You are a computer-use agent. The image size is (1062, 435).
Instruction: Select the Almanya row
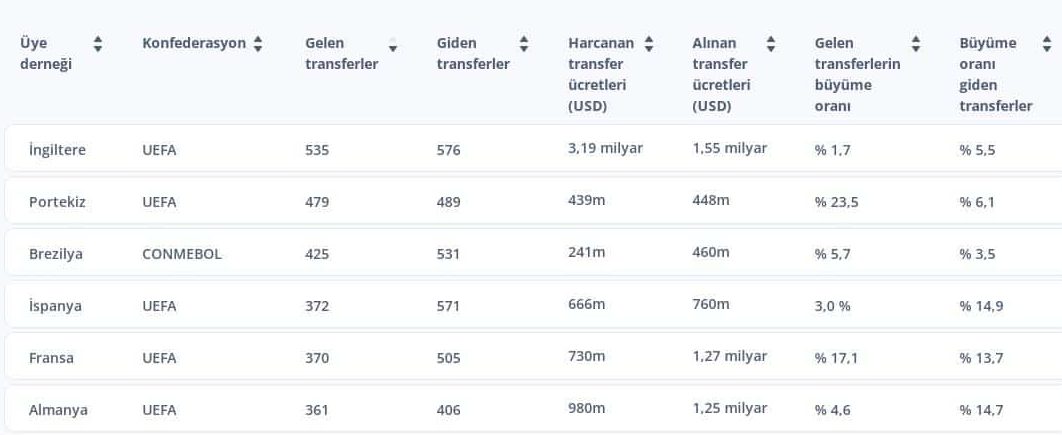click(533, 409)
